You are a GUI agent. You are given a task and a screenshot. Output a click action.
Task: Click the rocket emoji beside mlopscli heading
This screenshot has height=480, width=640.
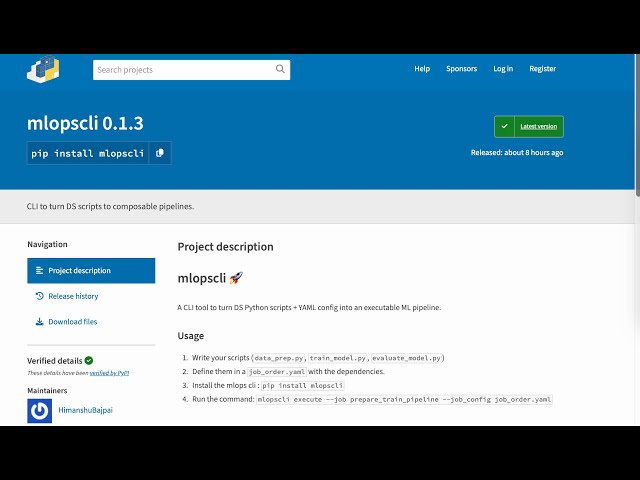(236, 278)
